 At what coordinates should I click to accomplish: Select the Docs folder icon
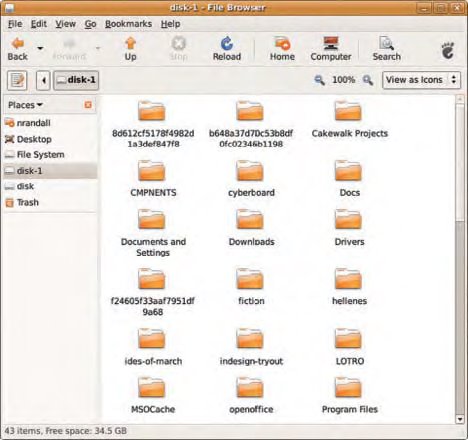pos(348,170)
